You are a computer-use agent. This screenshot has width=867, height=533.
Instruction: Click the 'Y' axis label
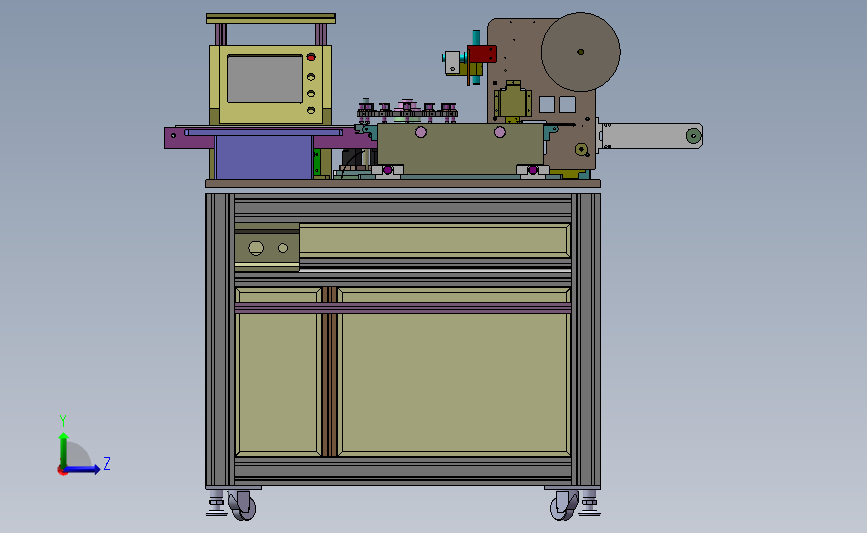[62, 421]
